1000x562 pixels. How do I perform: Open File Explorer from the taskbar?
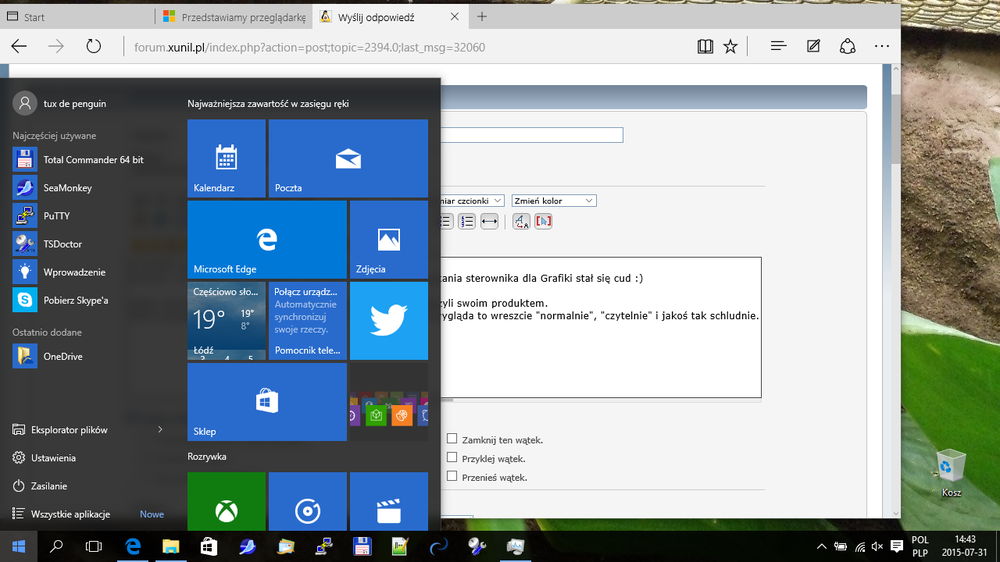click(170, 547)
